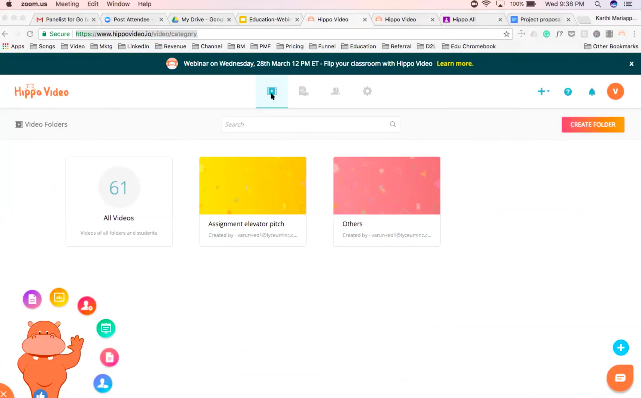The width and height of the screenshot is (641, 398).
Task: Switch to the Education-Webi tab
Action: tap(269, 19)
